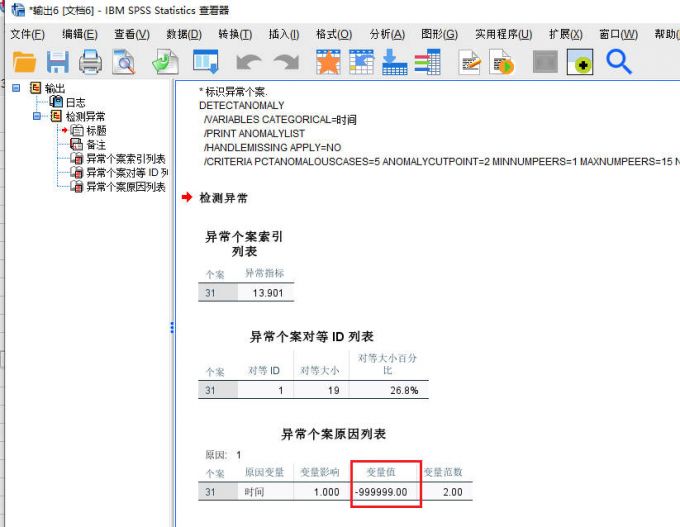Click the SPSS app icon in title bar
The width and height of the screenshot is (680, 527).
pos(18,10)
